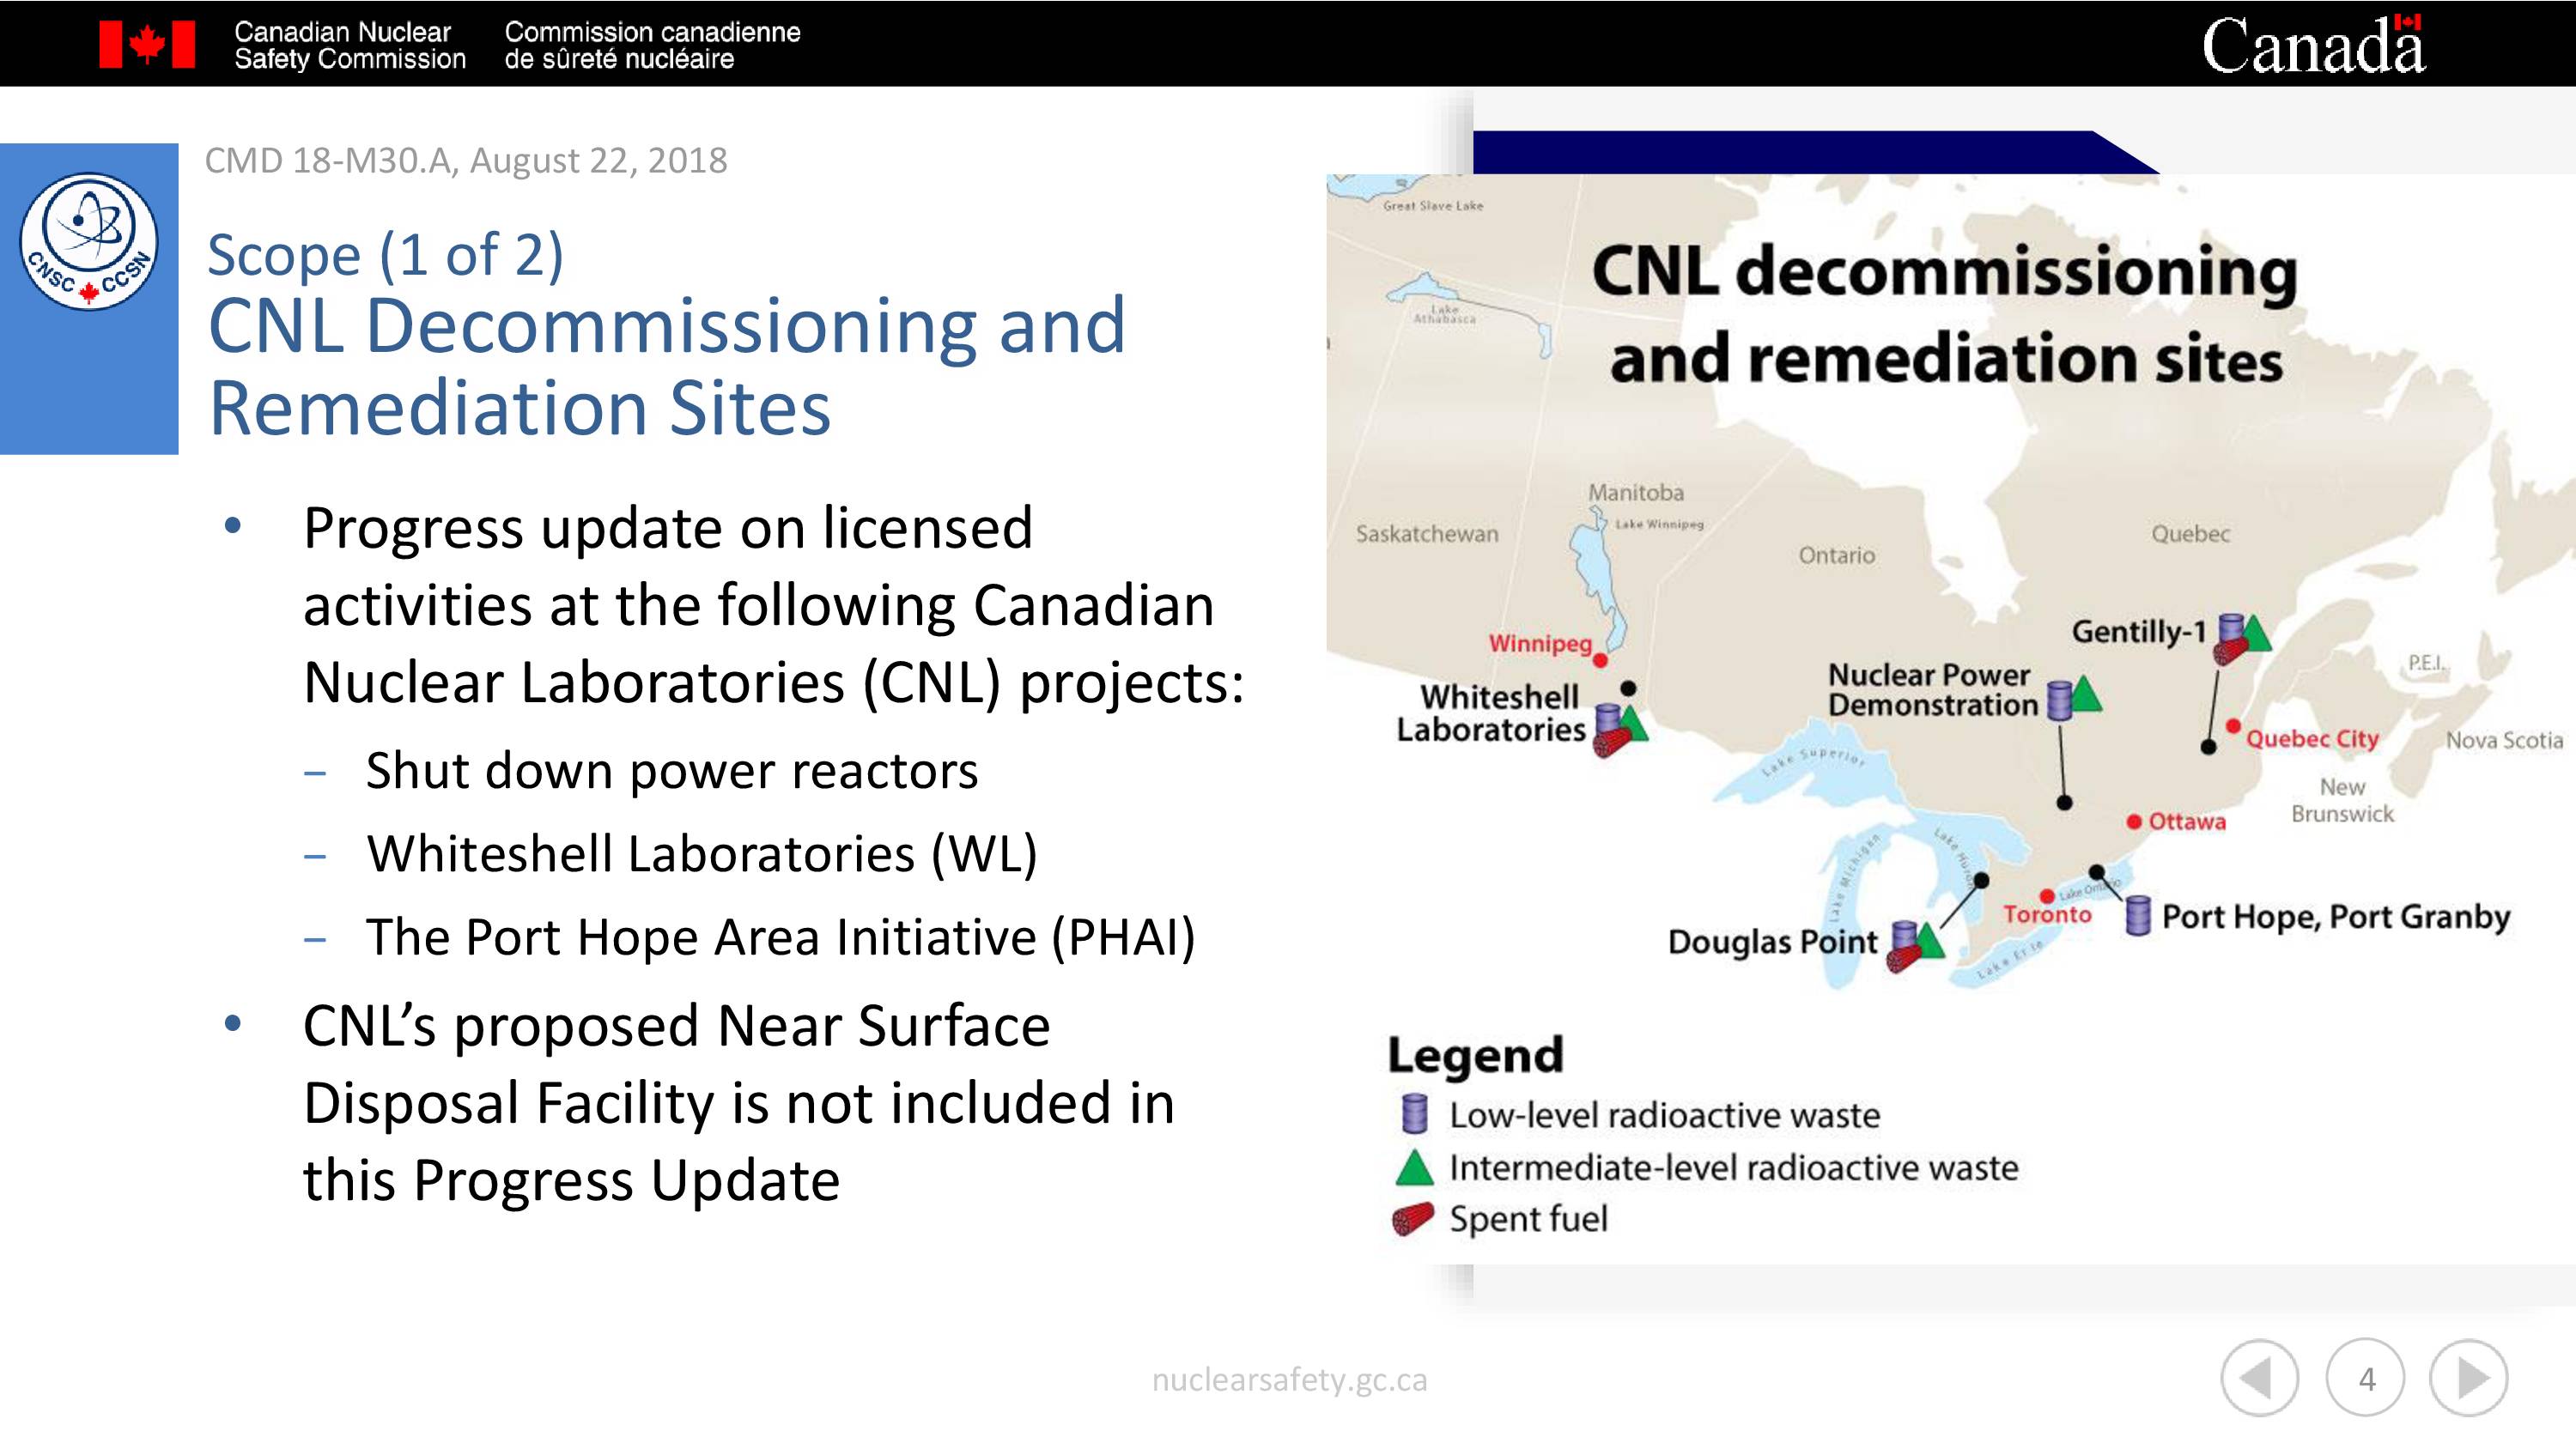Click the Ottawa red city dot
Viewport: 2576px width, 1449px height.
[x=2134, y=822]
